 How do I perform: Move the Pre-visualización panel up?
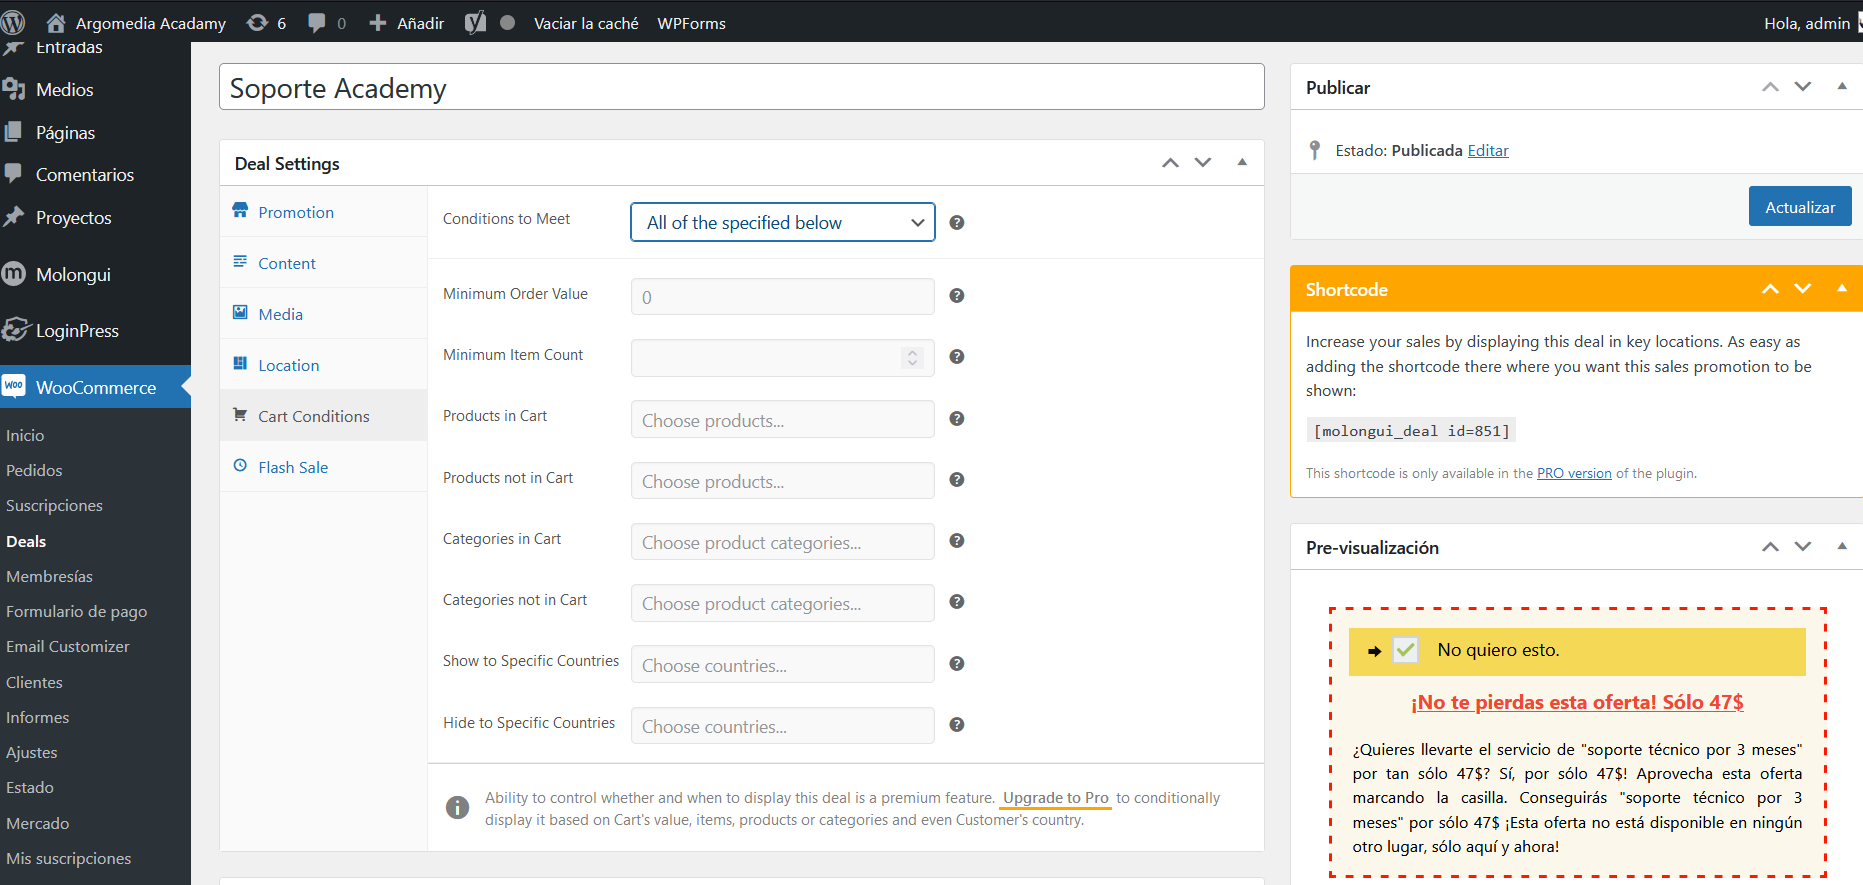point(1770,547)
